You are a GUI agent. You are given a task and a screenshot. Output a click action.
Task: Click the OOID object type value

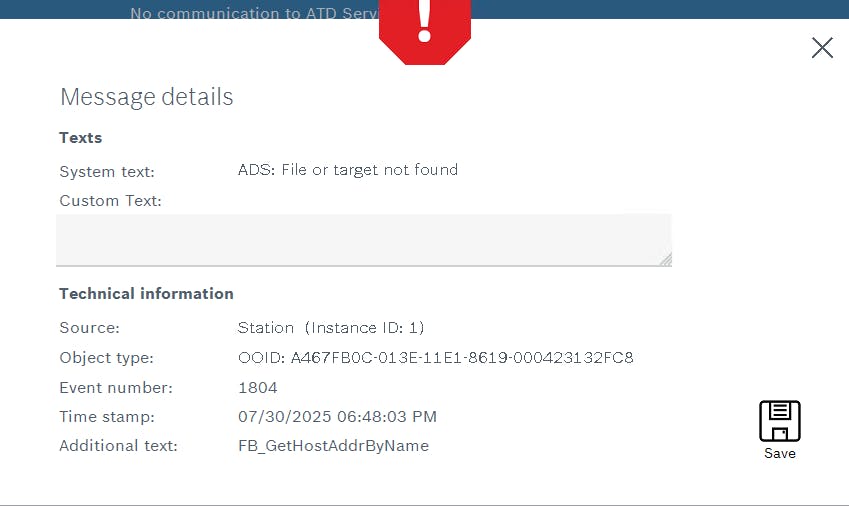tap(435, 358)
